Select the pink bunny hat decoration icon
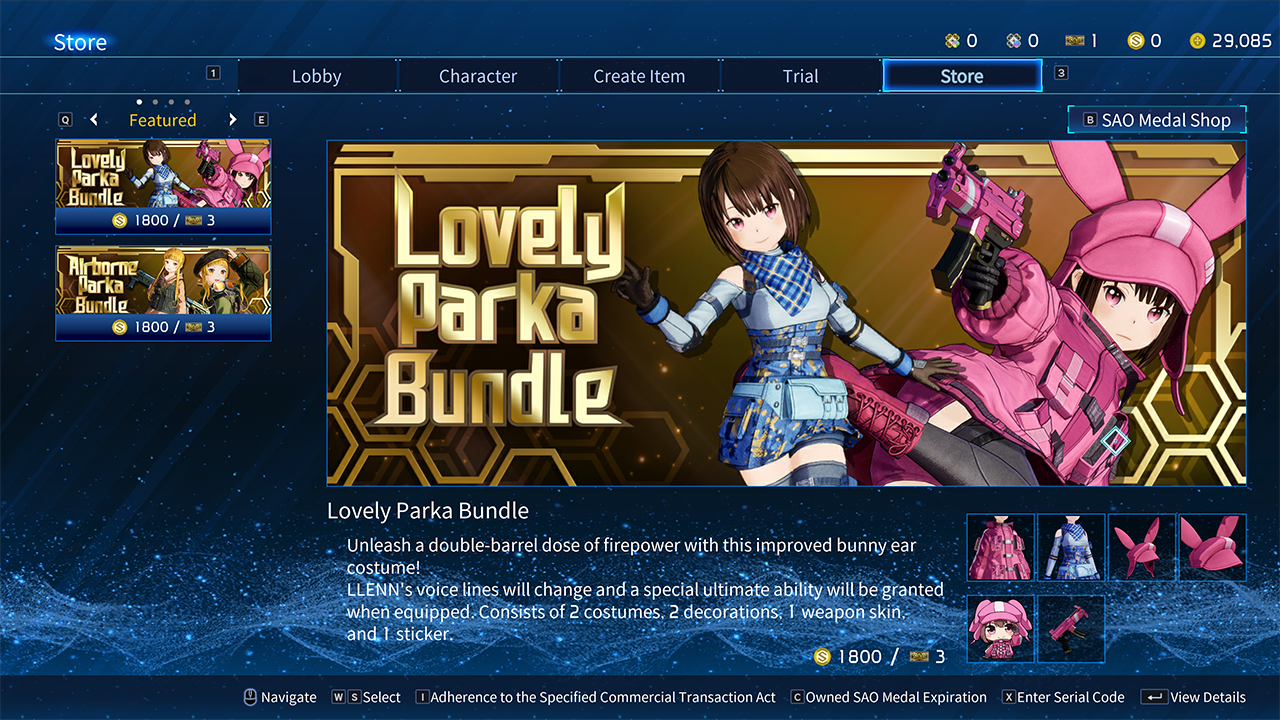The width and height of the screenshot is (1280, 720). pyautogui.click(x=1213, y=547)
